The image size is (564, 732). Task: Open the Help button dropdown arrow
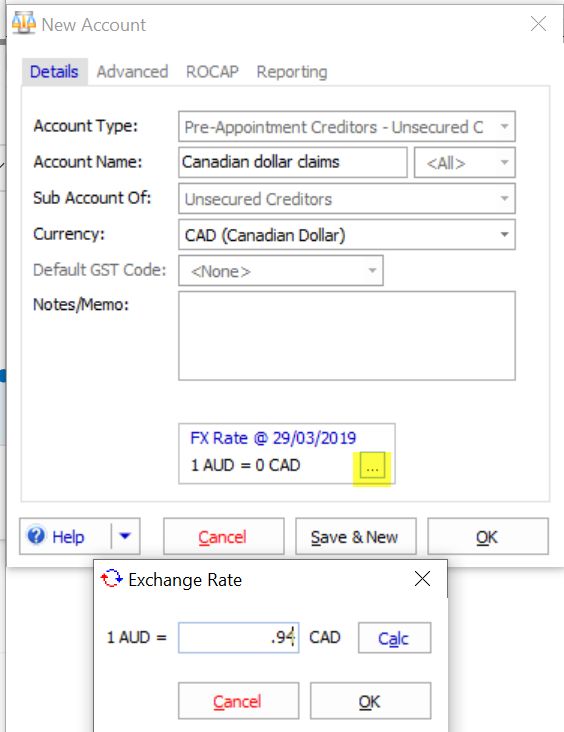(125, 536)
